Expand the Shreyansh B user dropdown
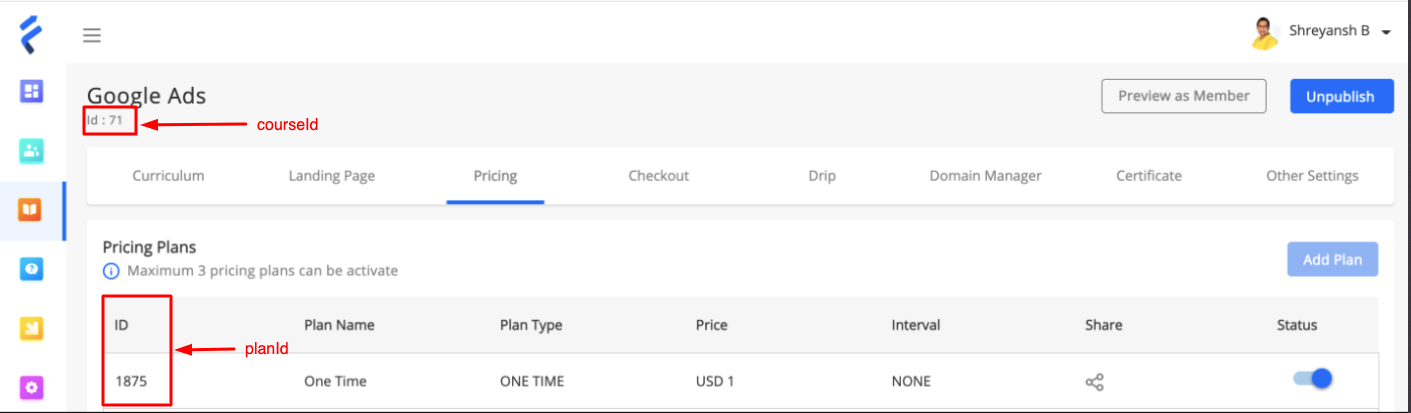Viewport: 1411px width, 413px height. [x=1322, y=32]
